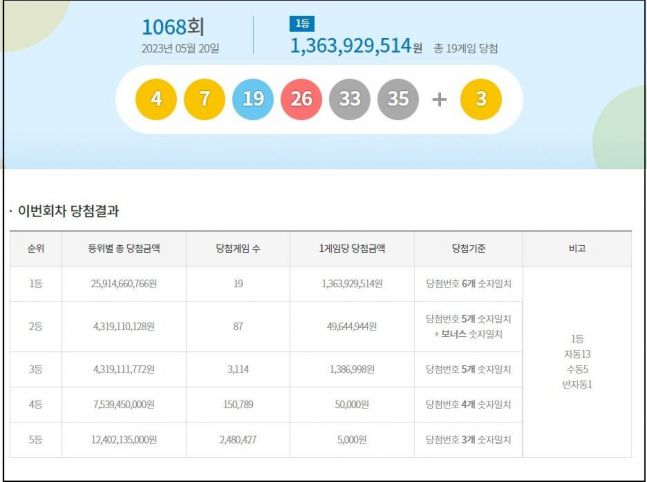This screenshot has height=482, width=647.
Task: Click the 등위별 총 당첨금액 column header
Action: click(x=123, y=249)
